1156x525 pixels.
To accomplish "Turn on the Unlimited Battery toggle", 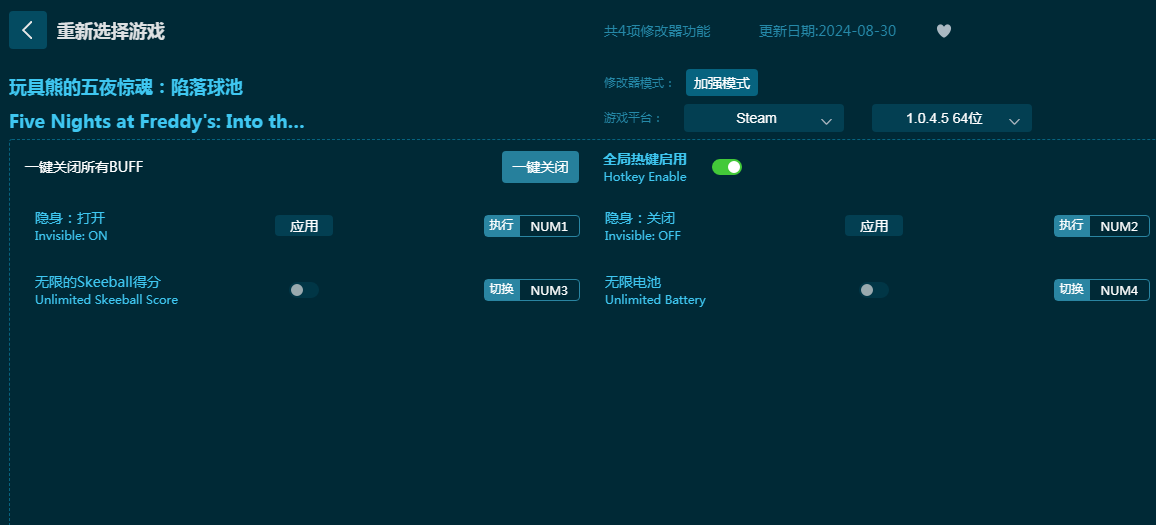I will coord(874,290).
